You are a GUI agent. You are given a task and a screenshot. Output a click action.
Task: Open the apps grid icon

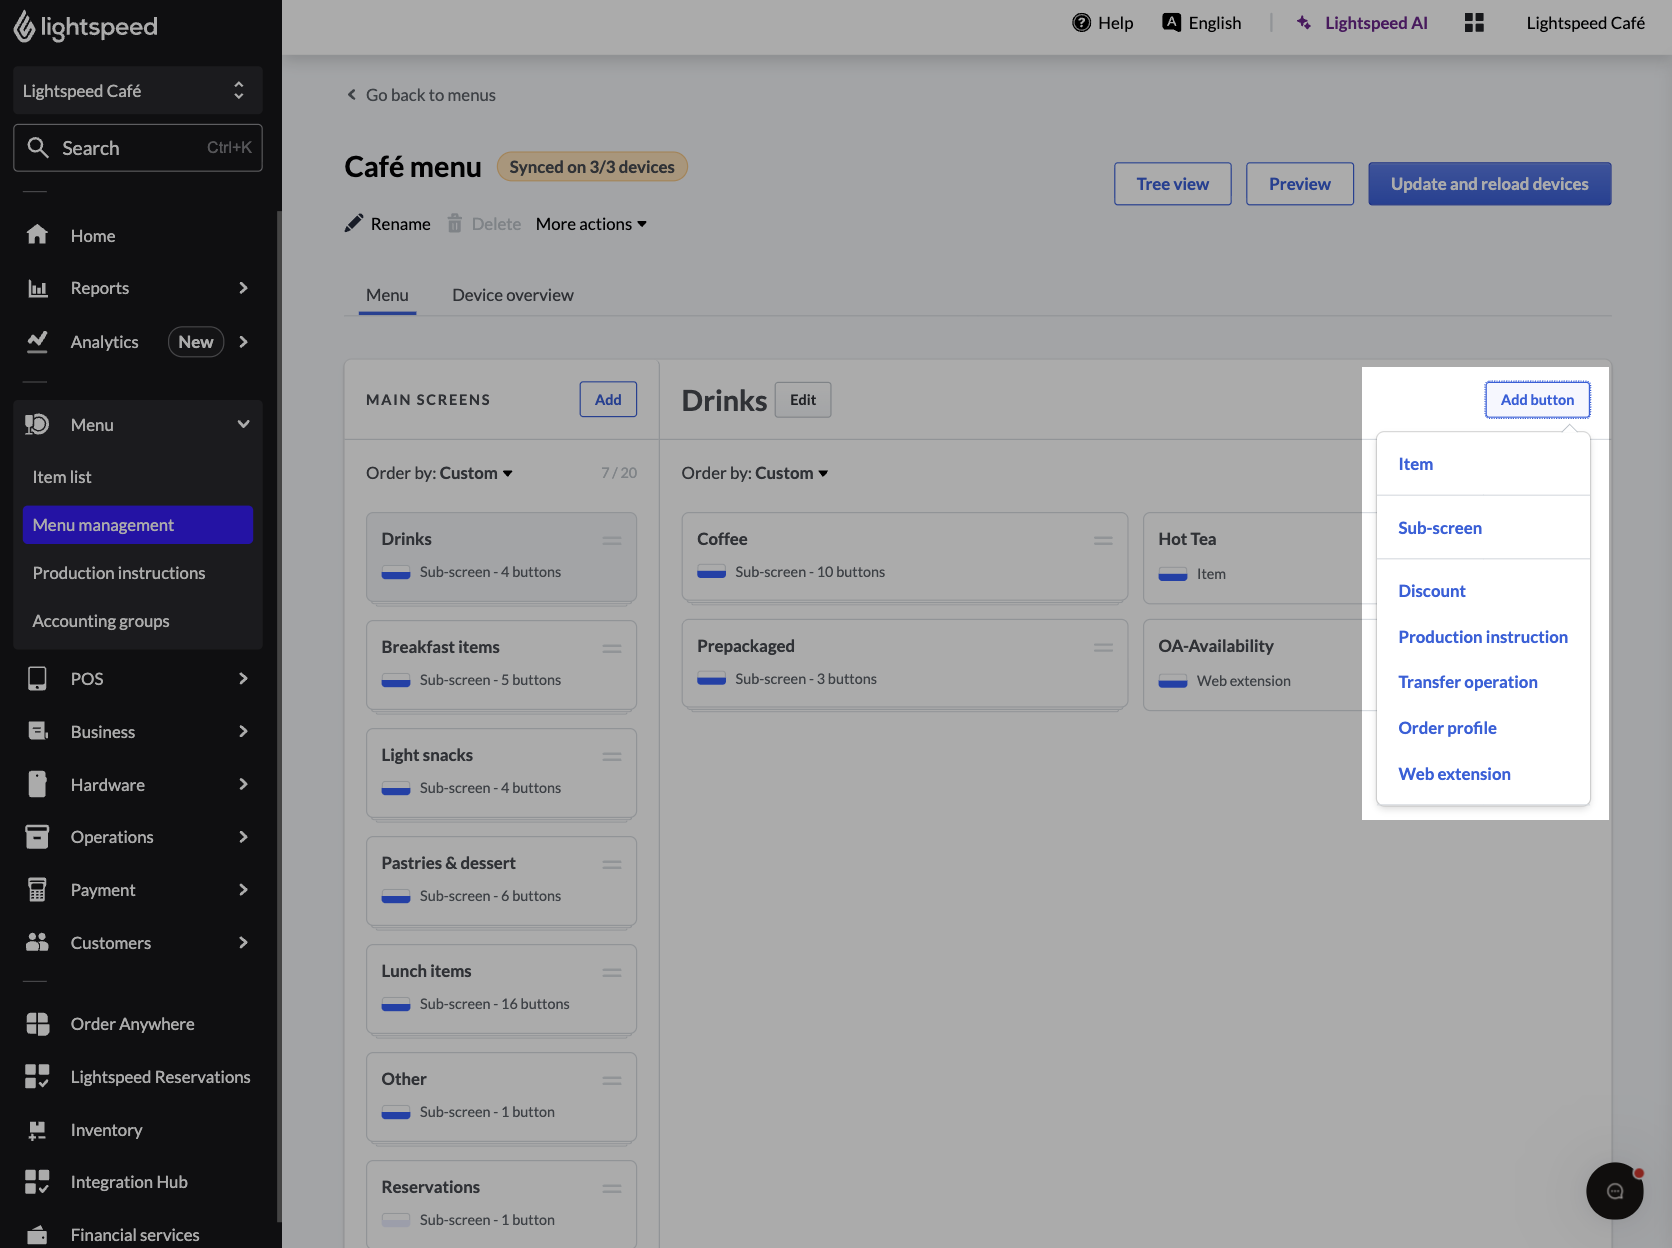[x=1474, y=23]
